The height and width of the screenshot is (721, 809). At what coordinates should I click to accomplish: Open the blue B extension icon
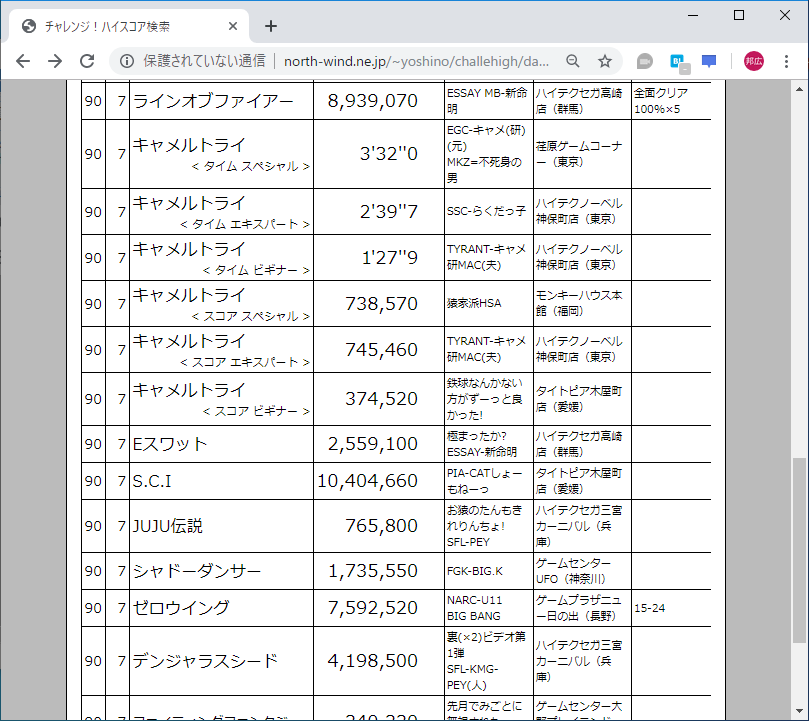coord(676,60)
